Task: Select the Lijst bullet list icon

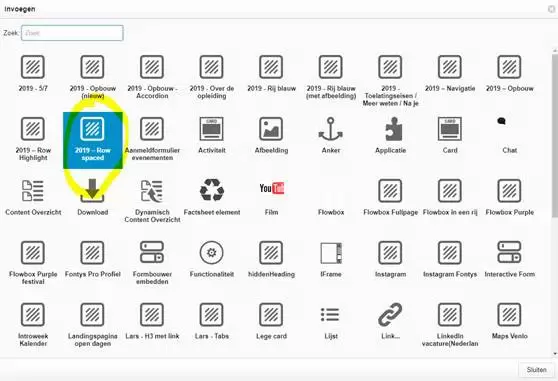Action: click(x=330, y=314)
